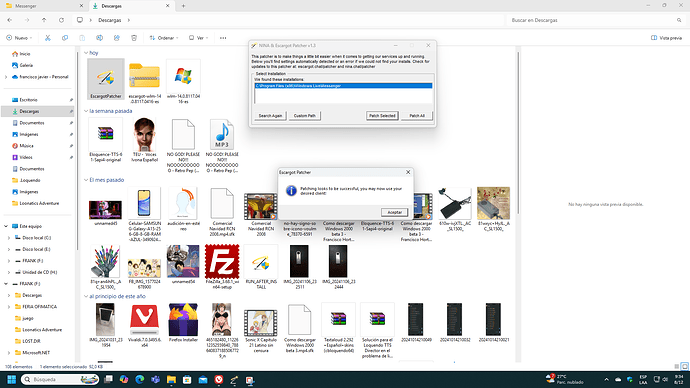Open Microsoft Edge from the taskbar
Viewport: 690px width, 388px height.
[x=139, y=379]
